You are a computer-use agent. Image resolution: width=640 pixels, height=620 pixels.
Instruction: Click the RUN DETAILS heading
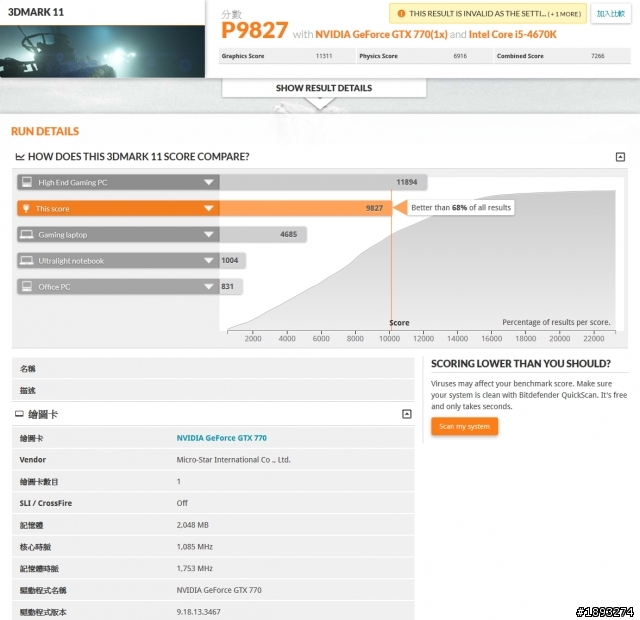45,131
